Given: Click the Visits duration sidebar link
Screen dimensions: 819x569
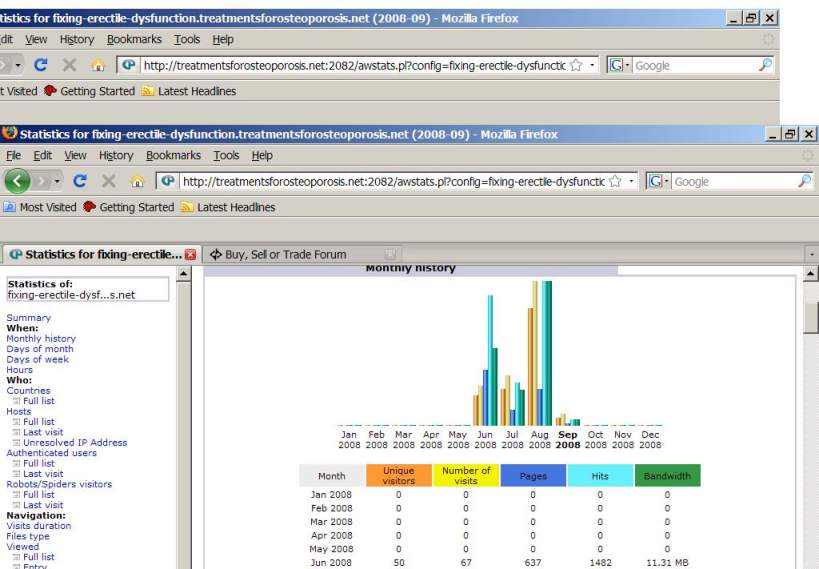Looking at the screenshot, I should pos(39,526).
